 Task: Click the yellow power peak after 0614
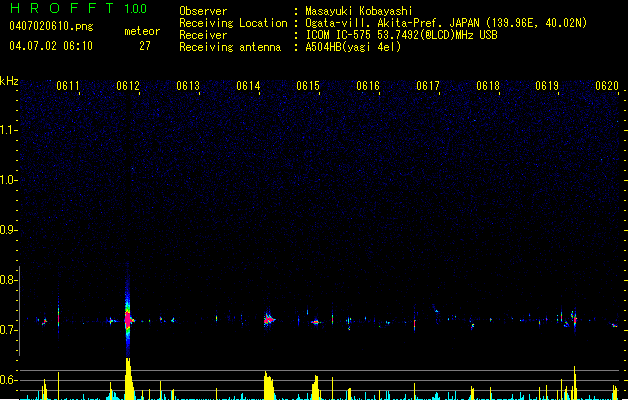[269, 386]
